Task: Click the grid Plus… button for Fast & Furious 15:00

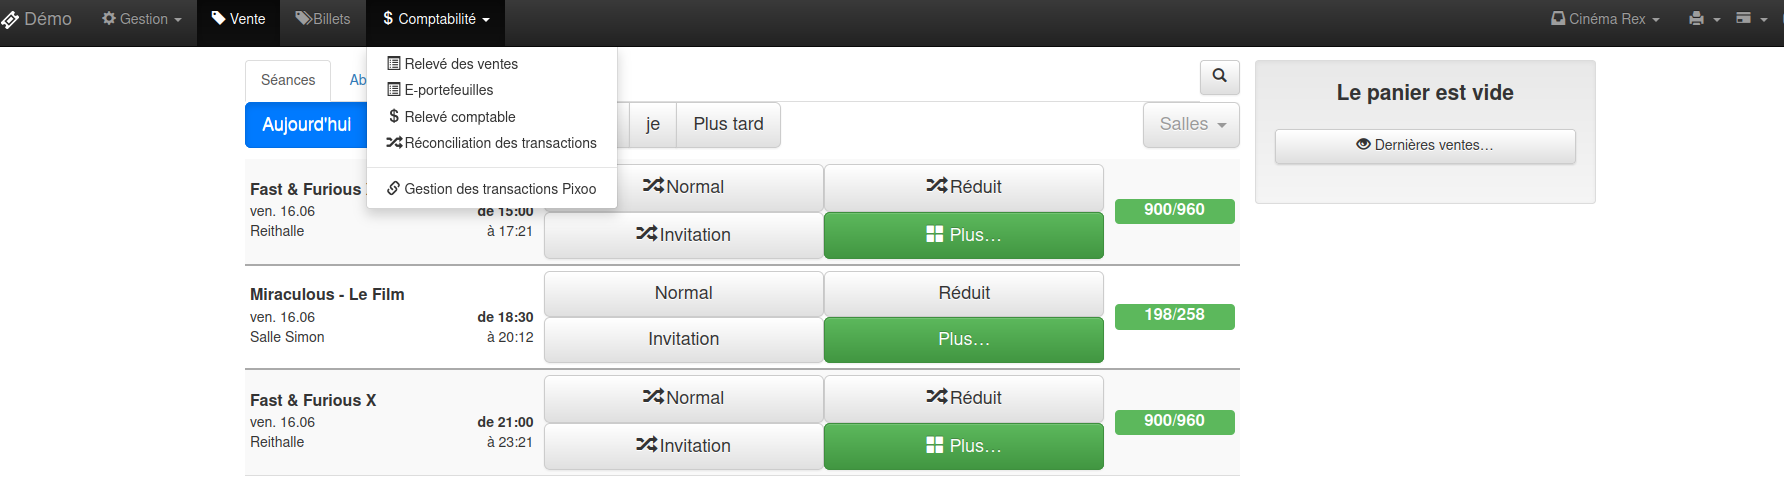Action: click(963, 235)
